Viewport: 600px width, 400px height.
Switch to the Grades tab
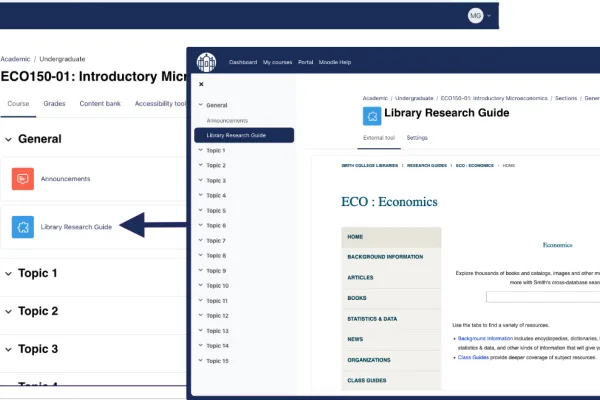pos(54,104)
